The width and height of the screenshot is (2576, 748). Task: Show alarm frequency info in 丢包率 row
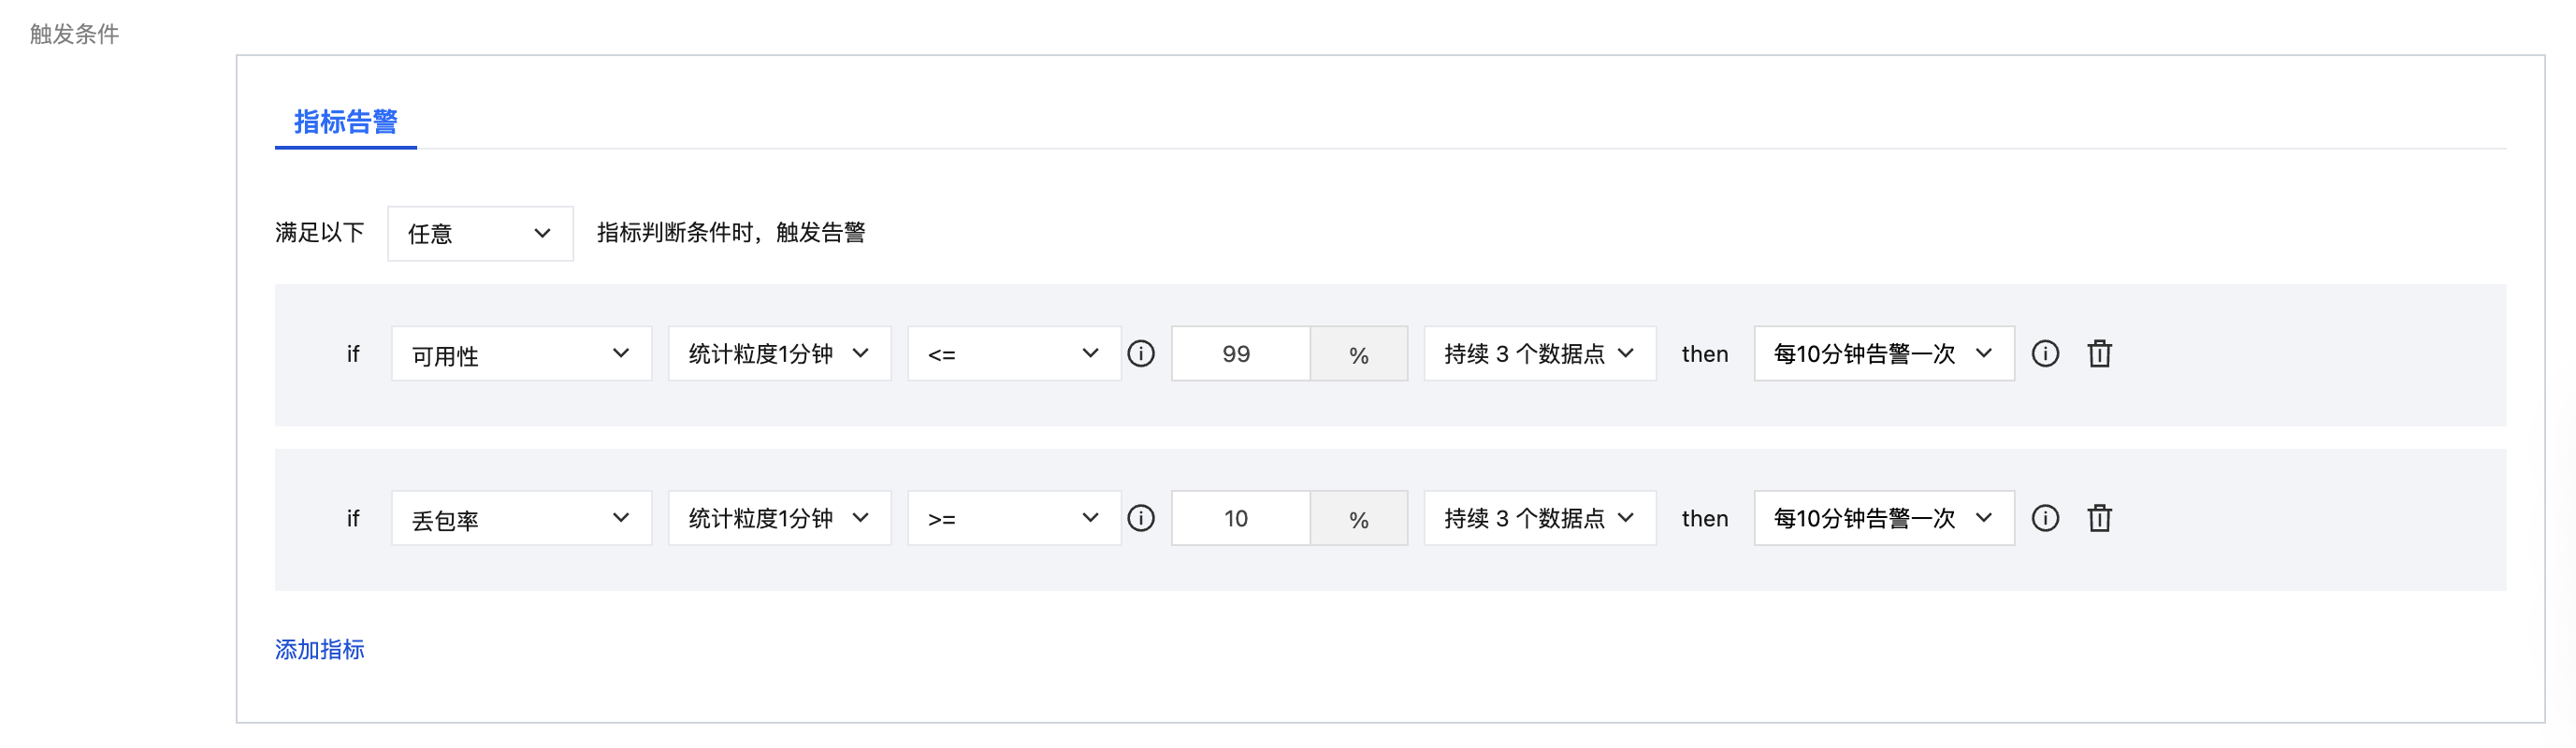click(x=2045, y=518)
